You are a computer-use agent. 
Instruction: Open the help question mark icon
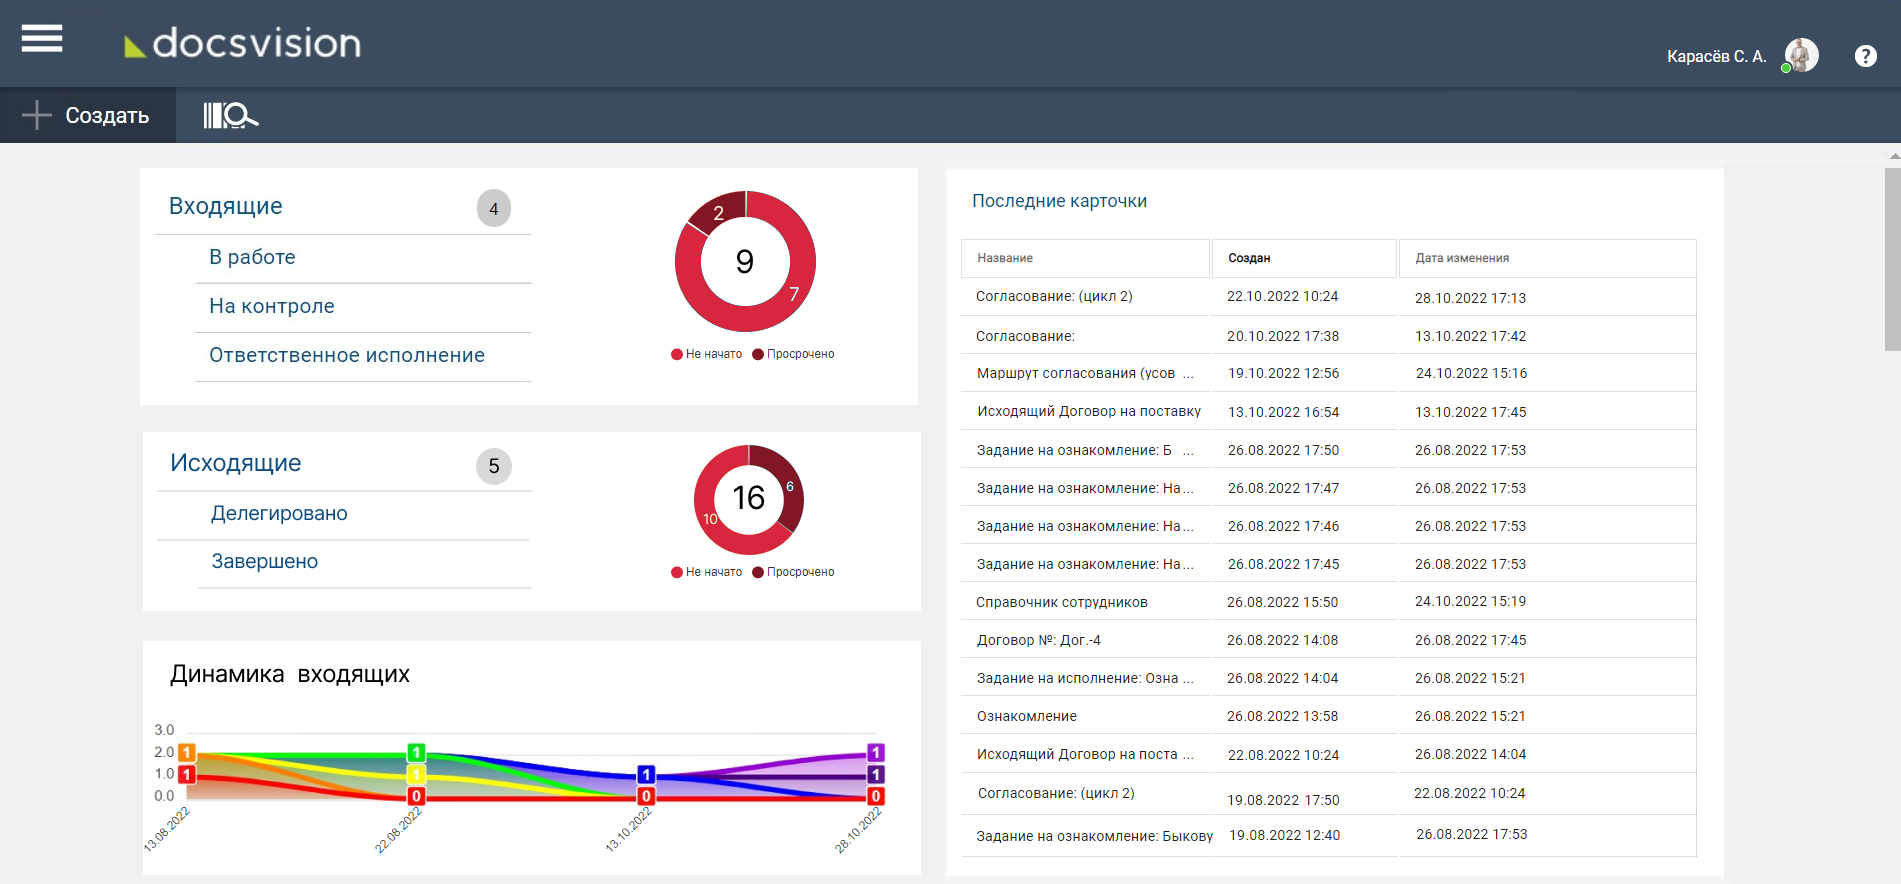point(1865,56)
